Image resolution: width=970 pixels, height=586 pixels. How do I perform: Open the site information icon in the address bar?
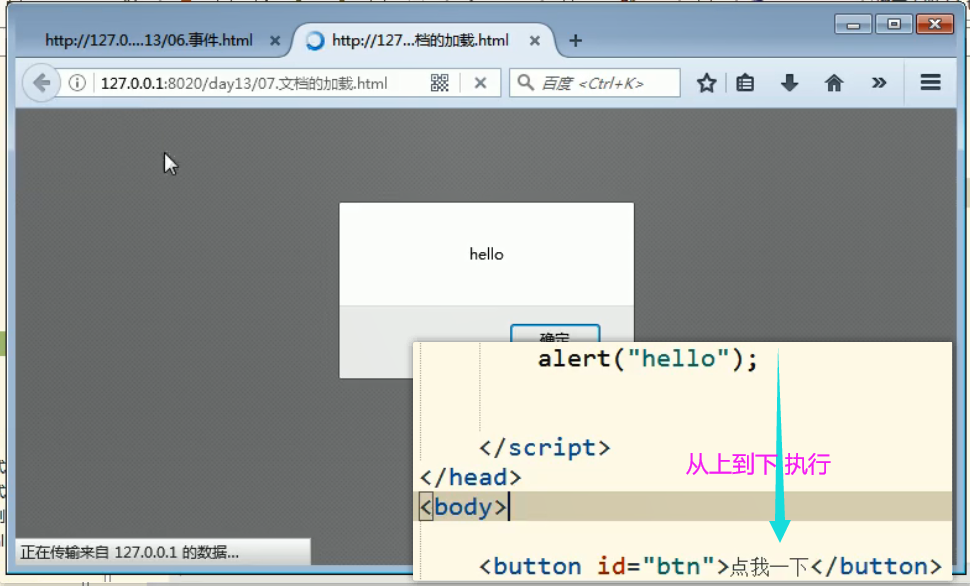click(77, 82)
